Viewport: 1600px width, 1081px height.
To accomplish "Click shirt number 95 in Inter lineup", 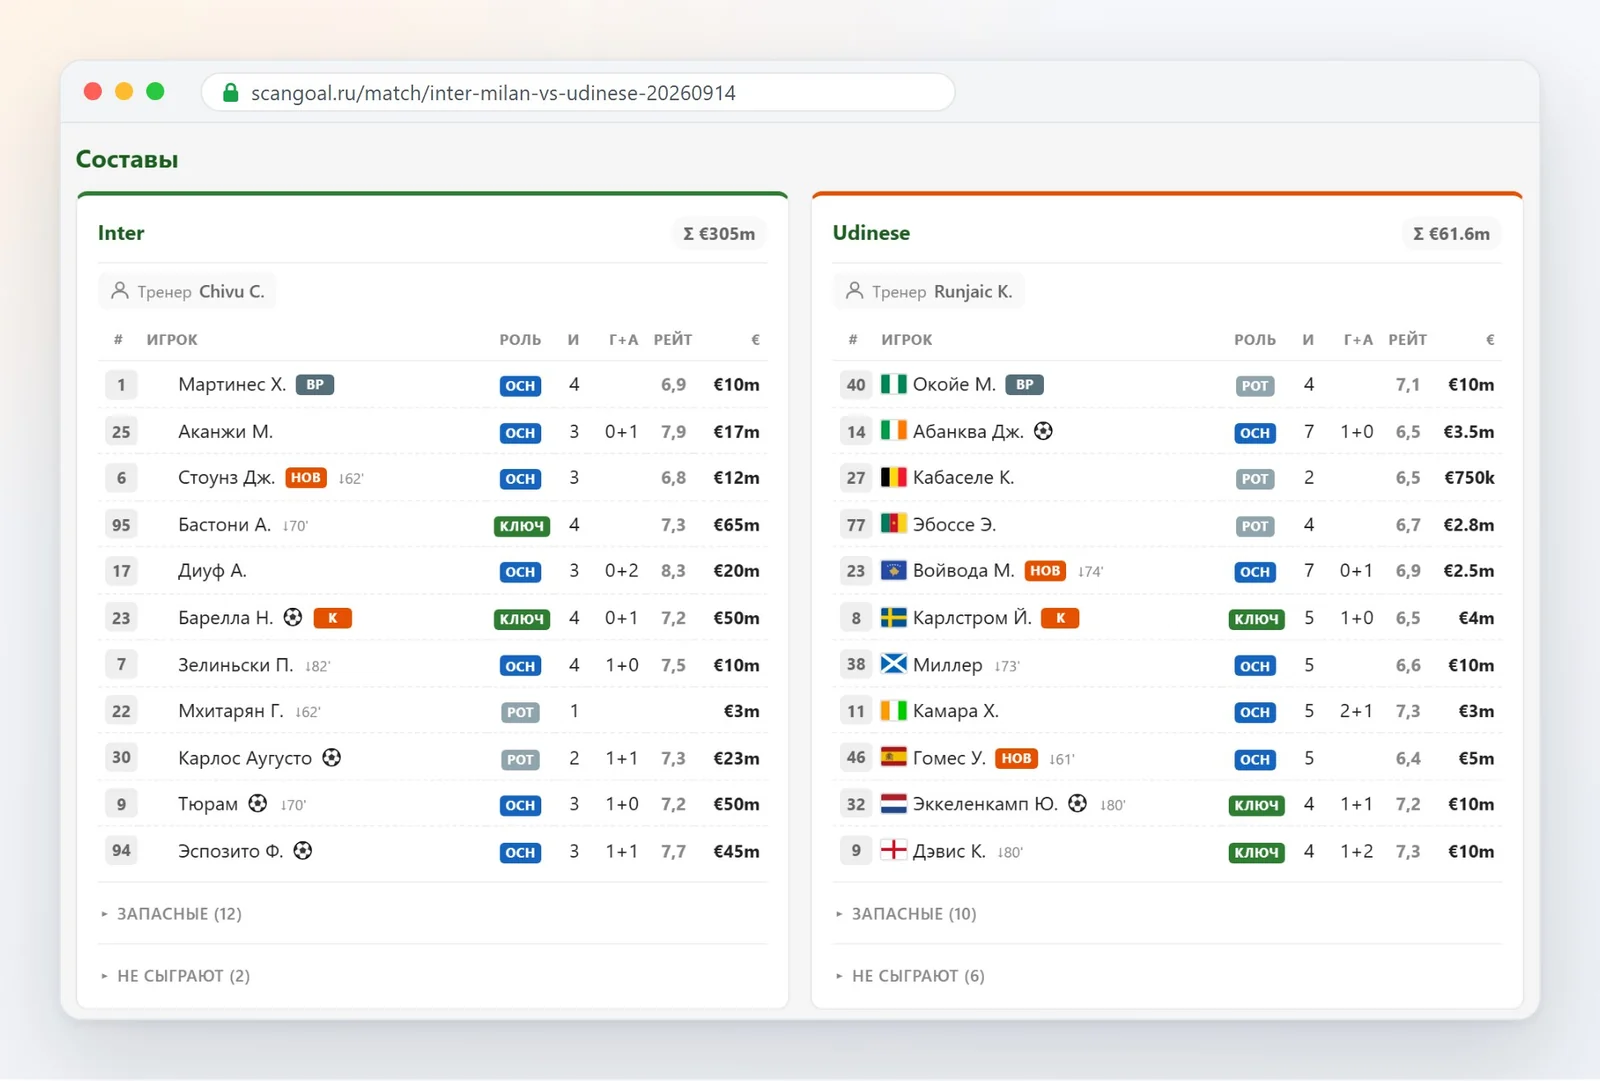I will pos(121,524).
